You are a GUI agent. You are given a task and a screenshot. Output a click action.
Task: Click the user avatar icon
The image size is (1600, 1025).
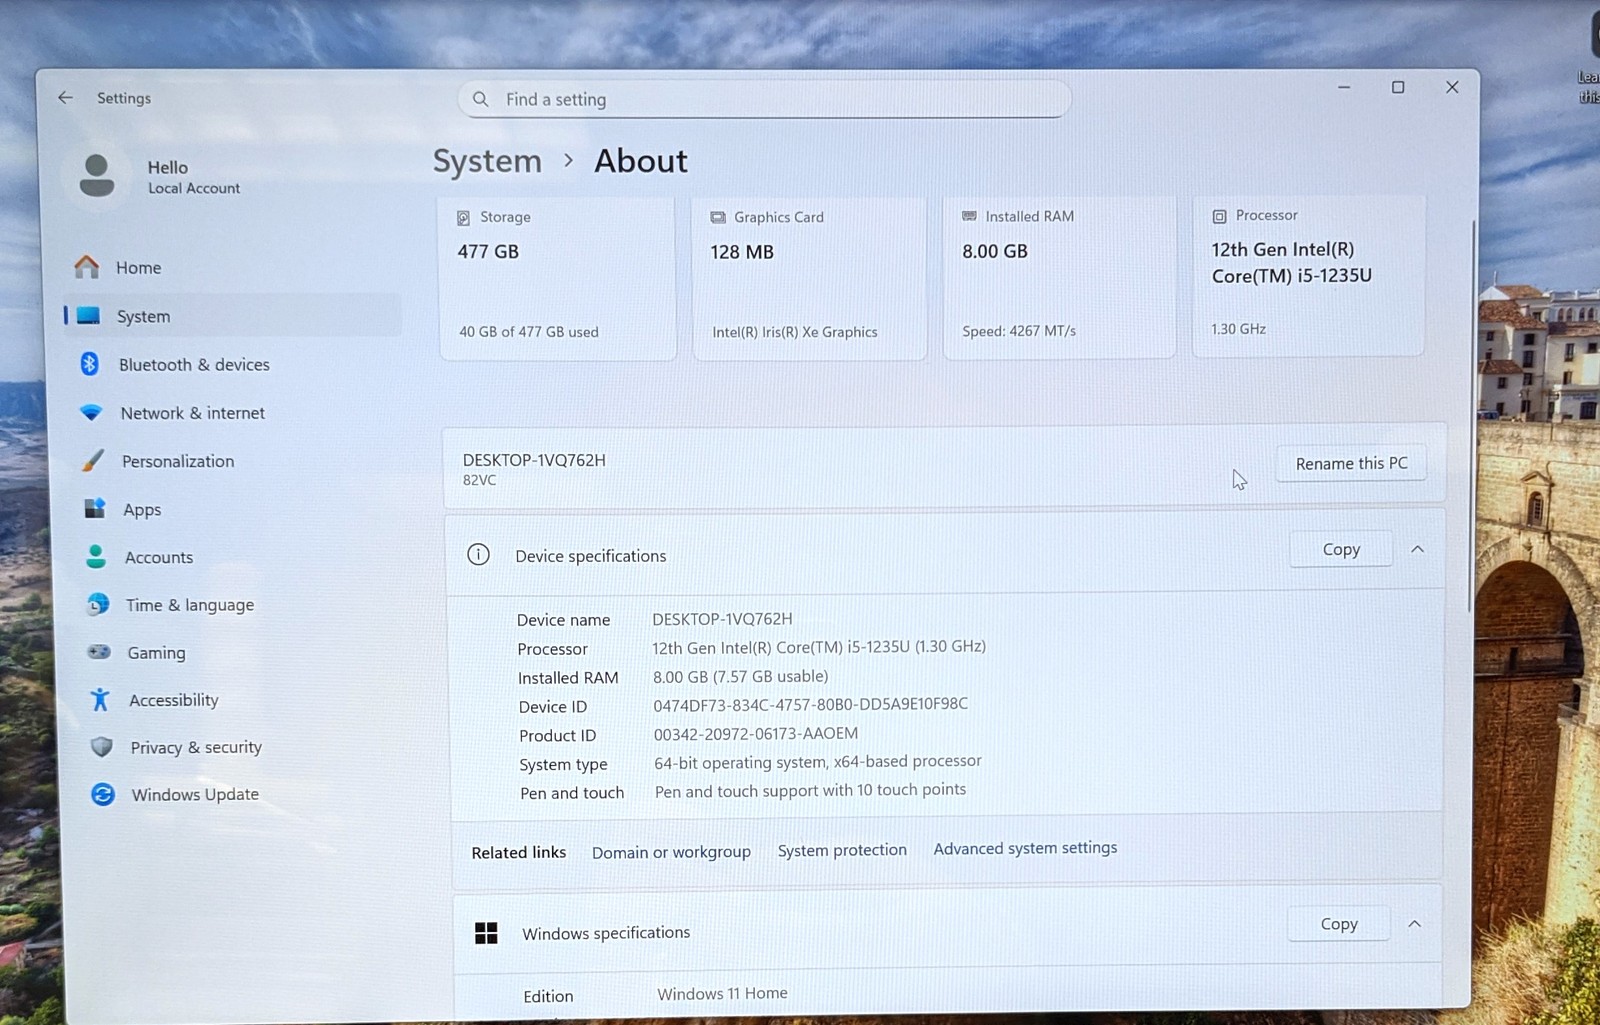[97, 176]
